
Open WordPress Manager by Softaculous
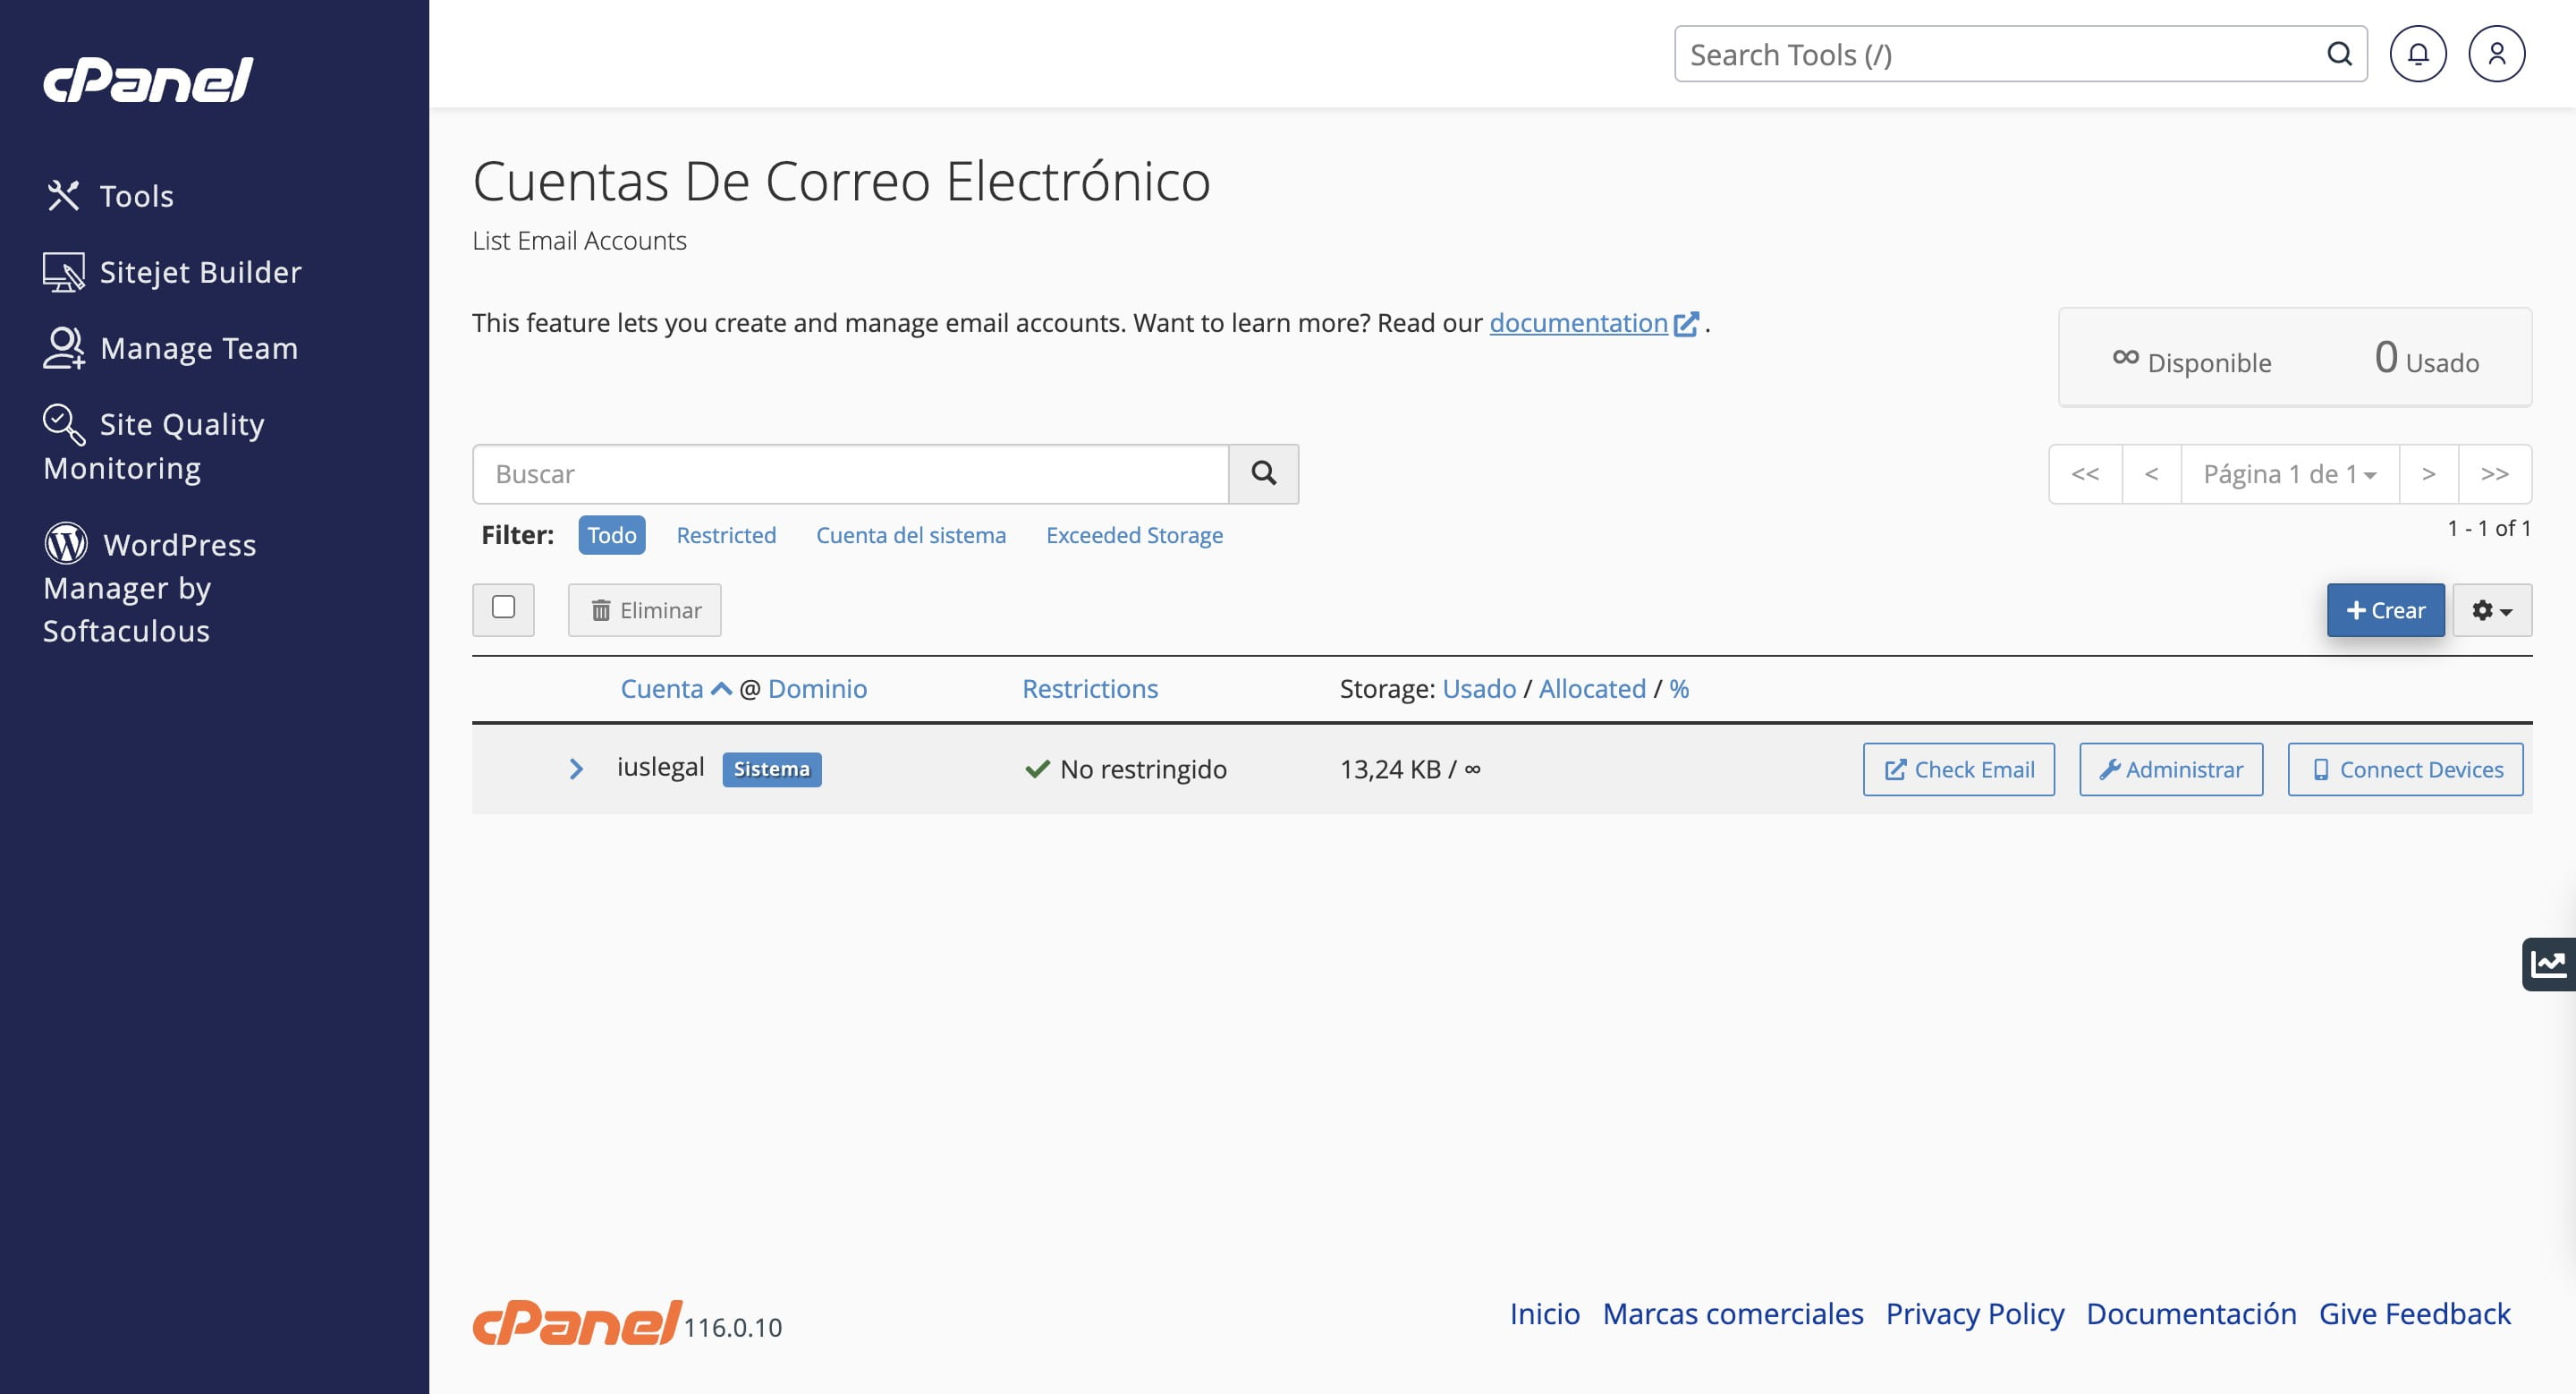pyautogui.click(x=150, y=587)
